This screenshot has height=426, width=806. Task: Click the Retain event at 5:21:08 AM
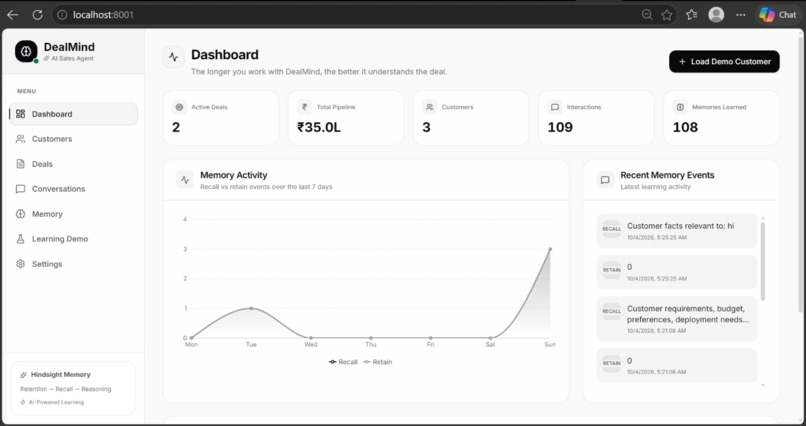pos(677,365)
